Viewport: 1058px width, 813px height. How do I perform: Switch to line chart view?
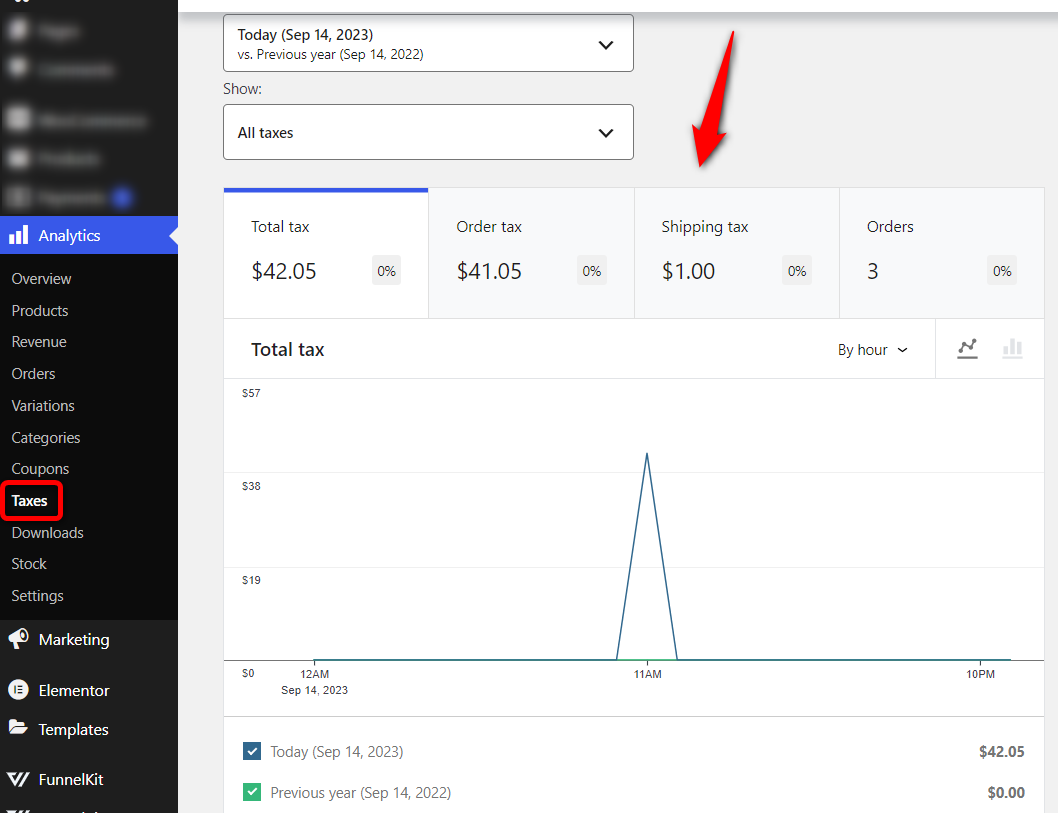[966, 349]
